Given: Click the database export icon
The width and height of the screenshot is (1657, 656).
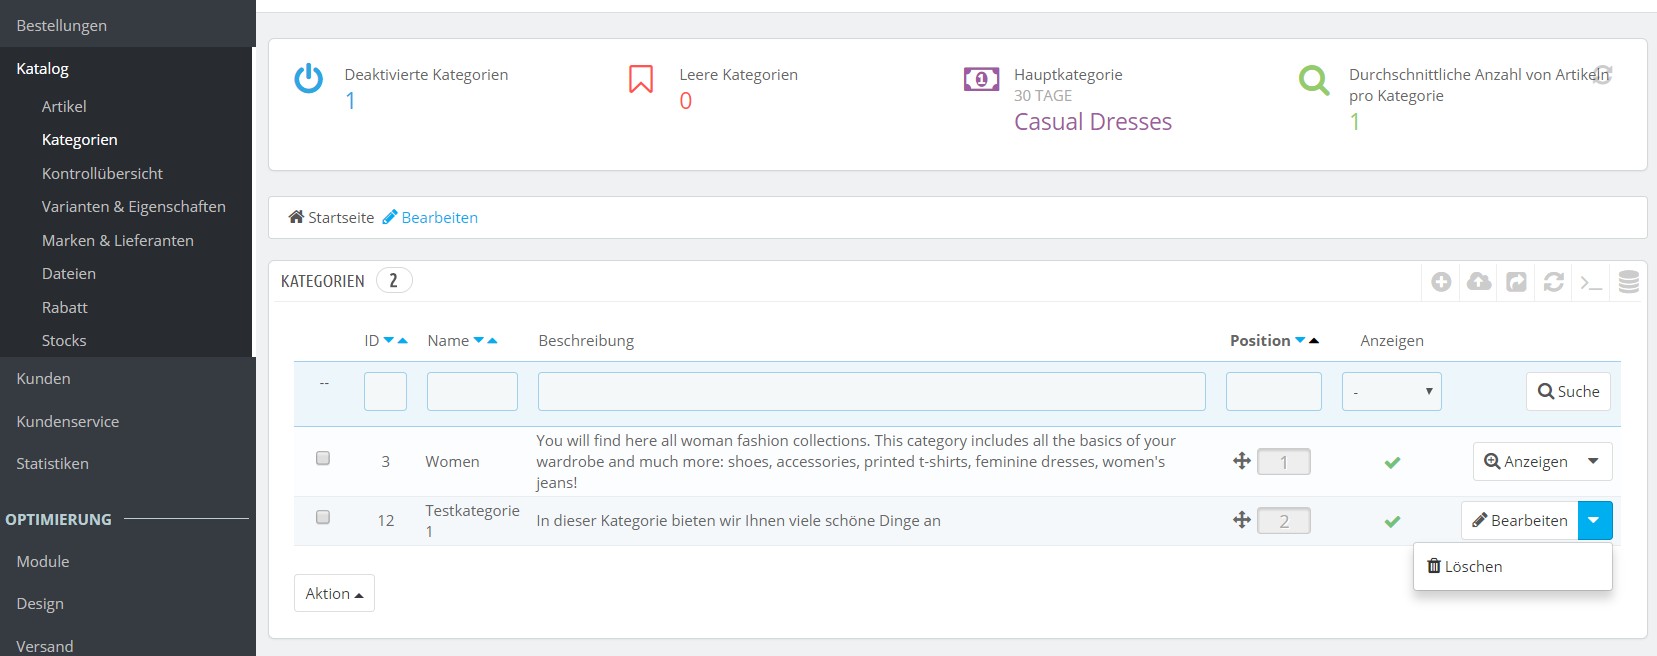Looking at the screenshot, I should point(1629,282).
